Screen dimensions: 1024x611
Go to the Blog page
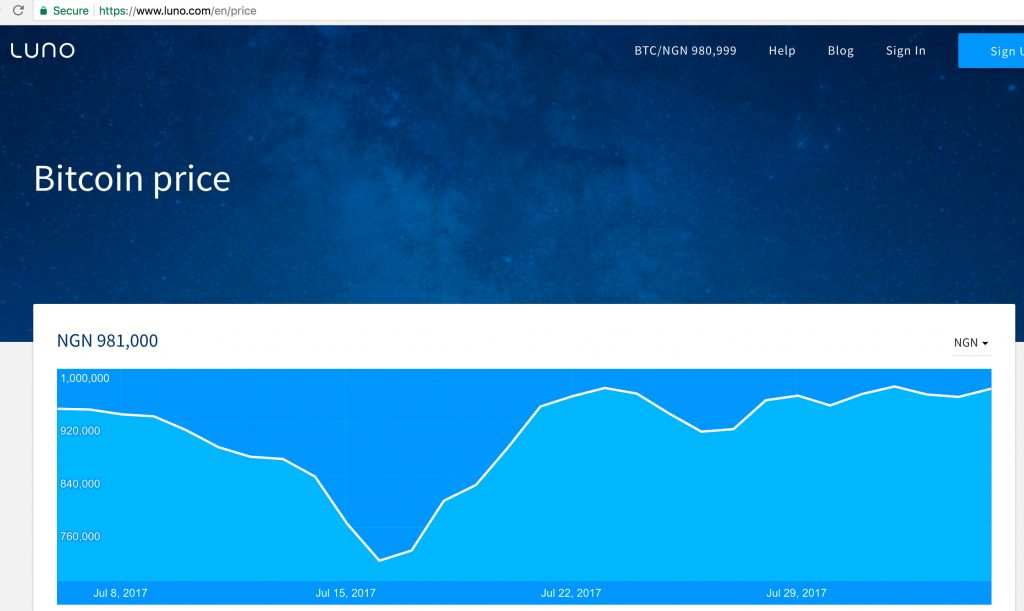coord(840,50)
